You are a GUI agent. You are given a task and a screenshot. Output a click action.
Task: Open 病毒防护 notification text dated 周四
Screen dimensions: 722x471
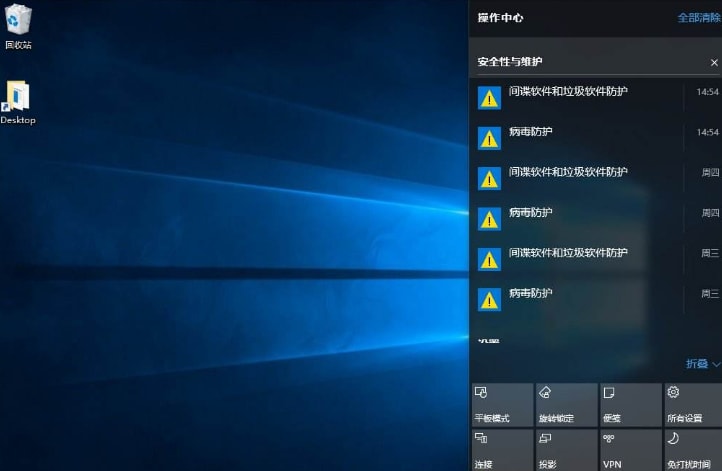(530, 213)
